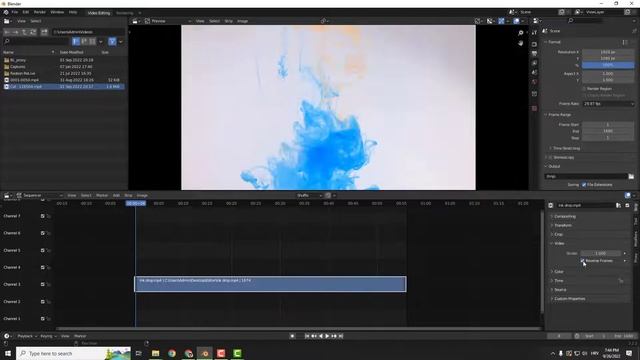This screenshot has width=640, height=360.
Task: Sort files by Date Modified column
Action: 71,52
